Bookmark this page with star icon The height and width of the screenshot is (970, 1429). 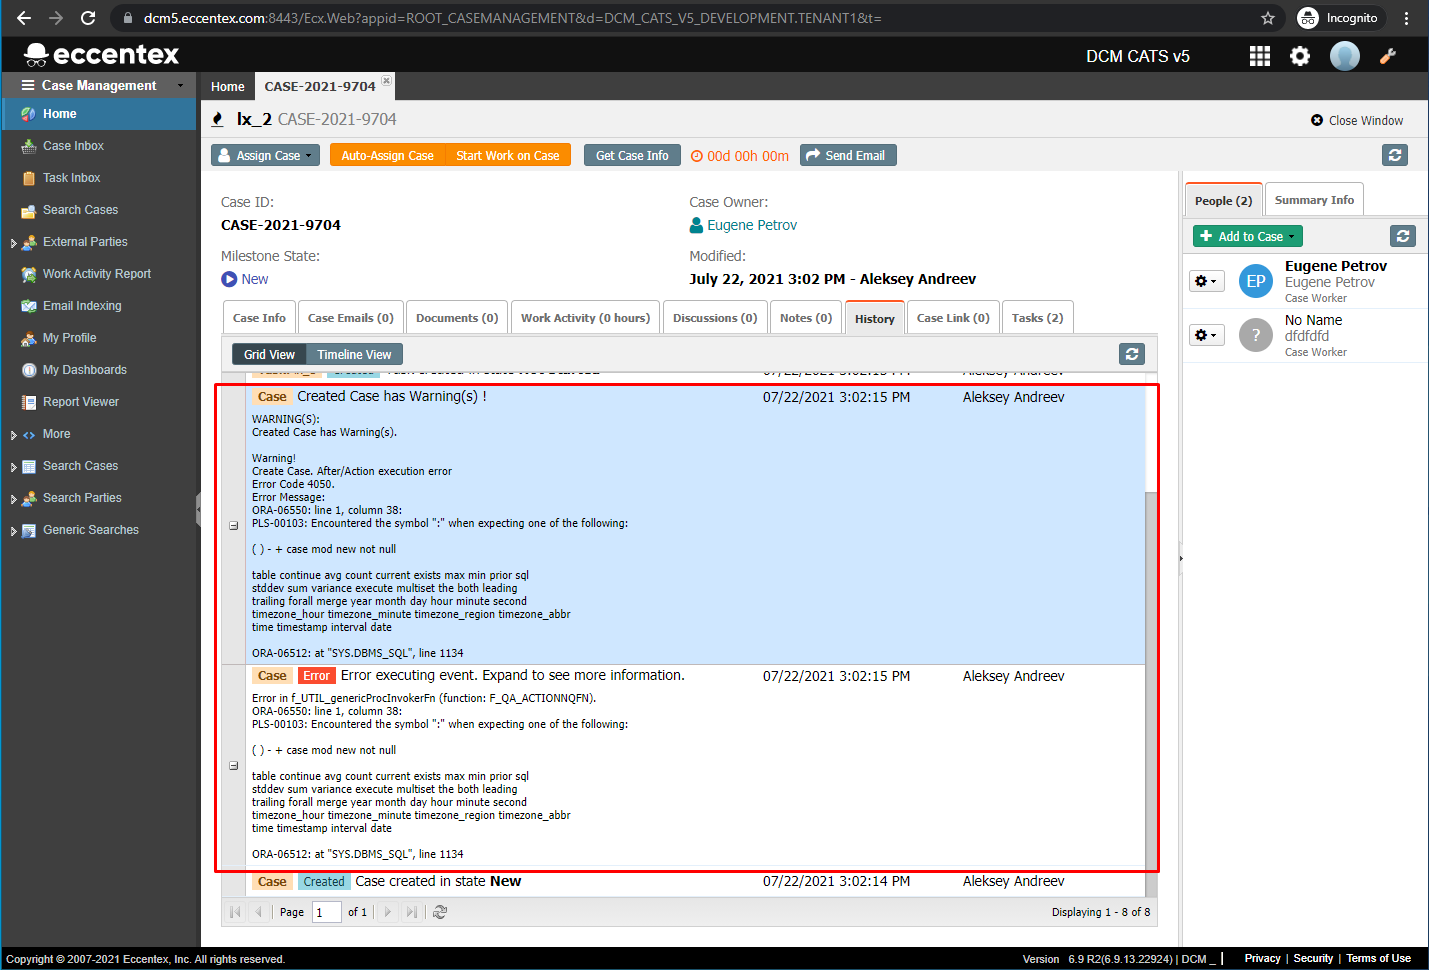[1268, 18]
